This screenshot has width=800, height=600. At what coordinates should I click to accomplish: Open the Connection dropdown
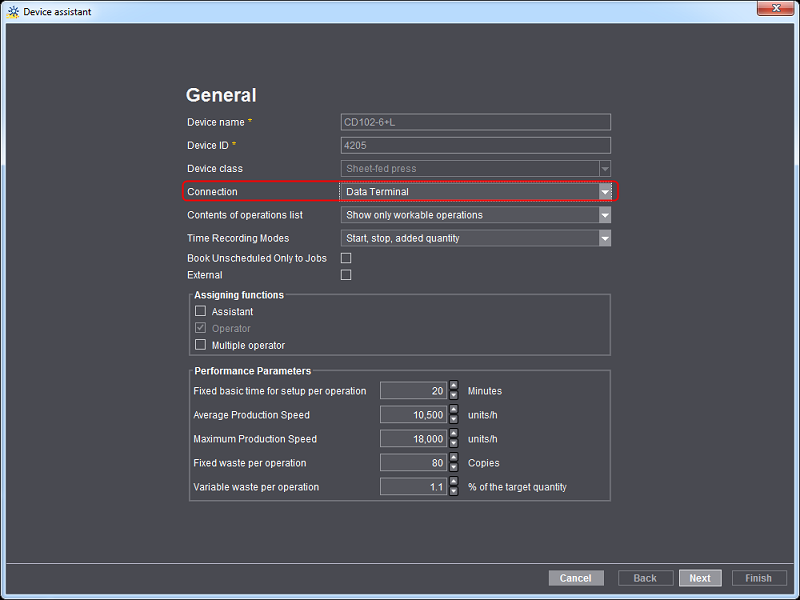coord(605,191)
